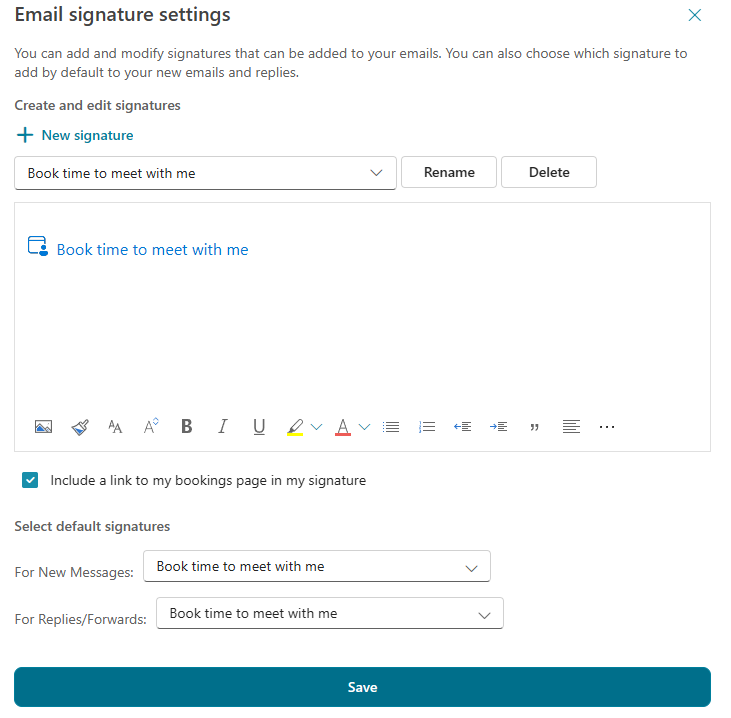Open the 'Book time to meet with me' link

[x=152, y=250]
